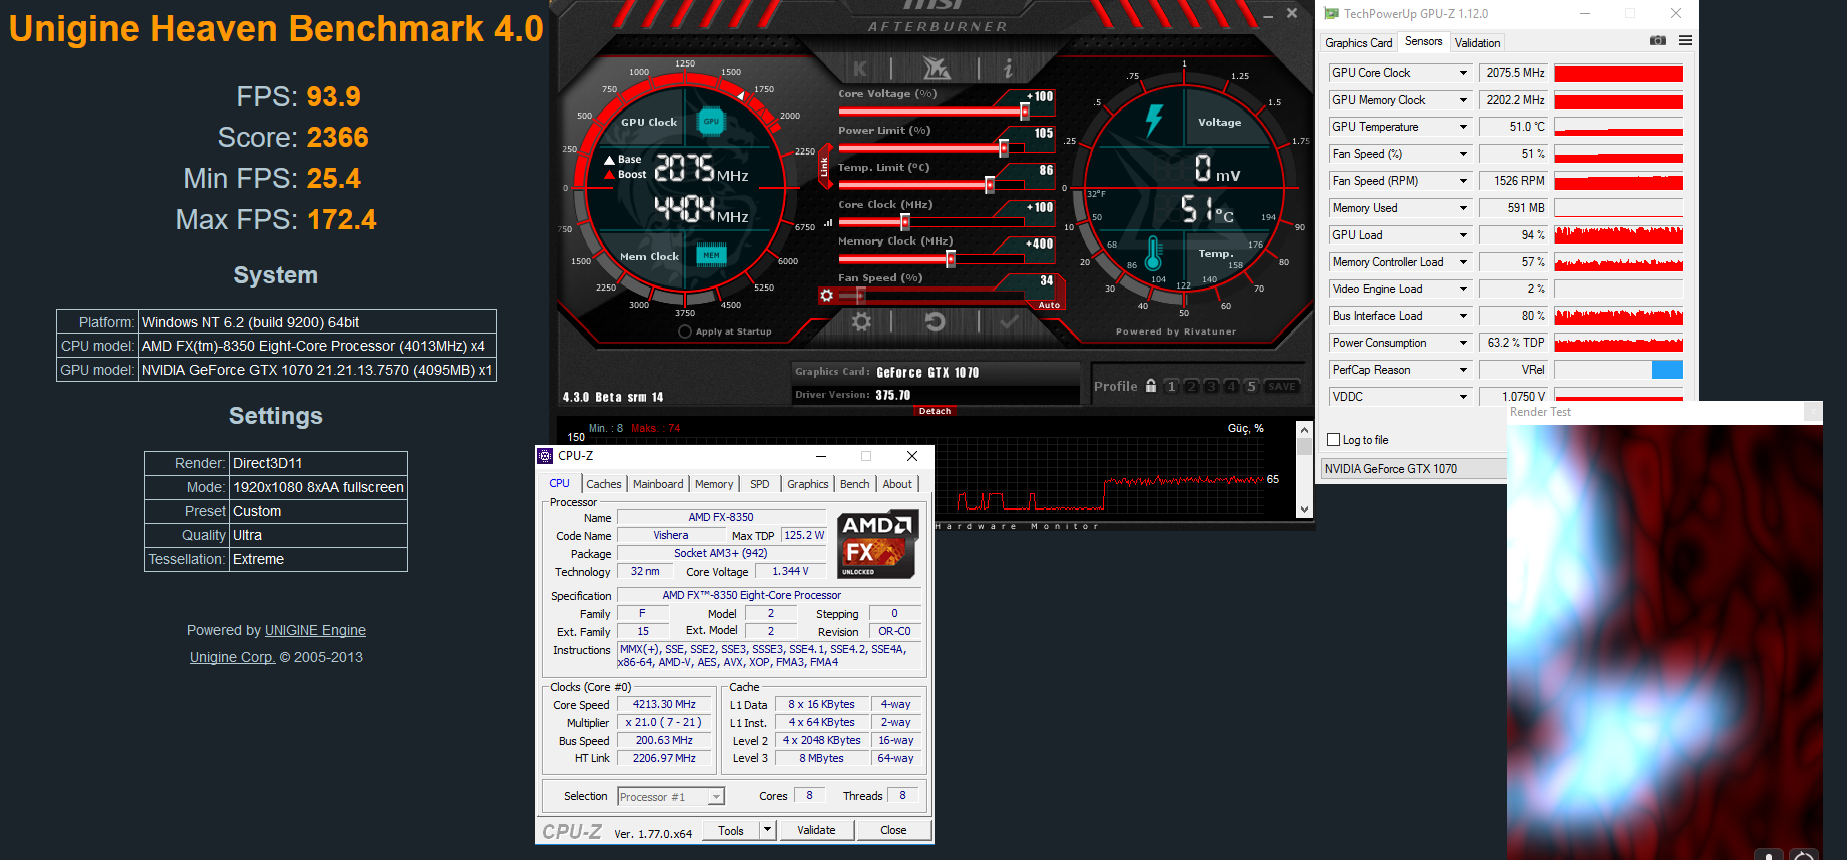
Task: Click the hardware monitor graph scrollbar down arrow
Action: click(x=1304, y=509)
